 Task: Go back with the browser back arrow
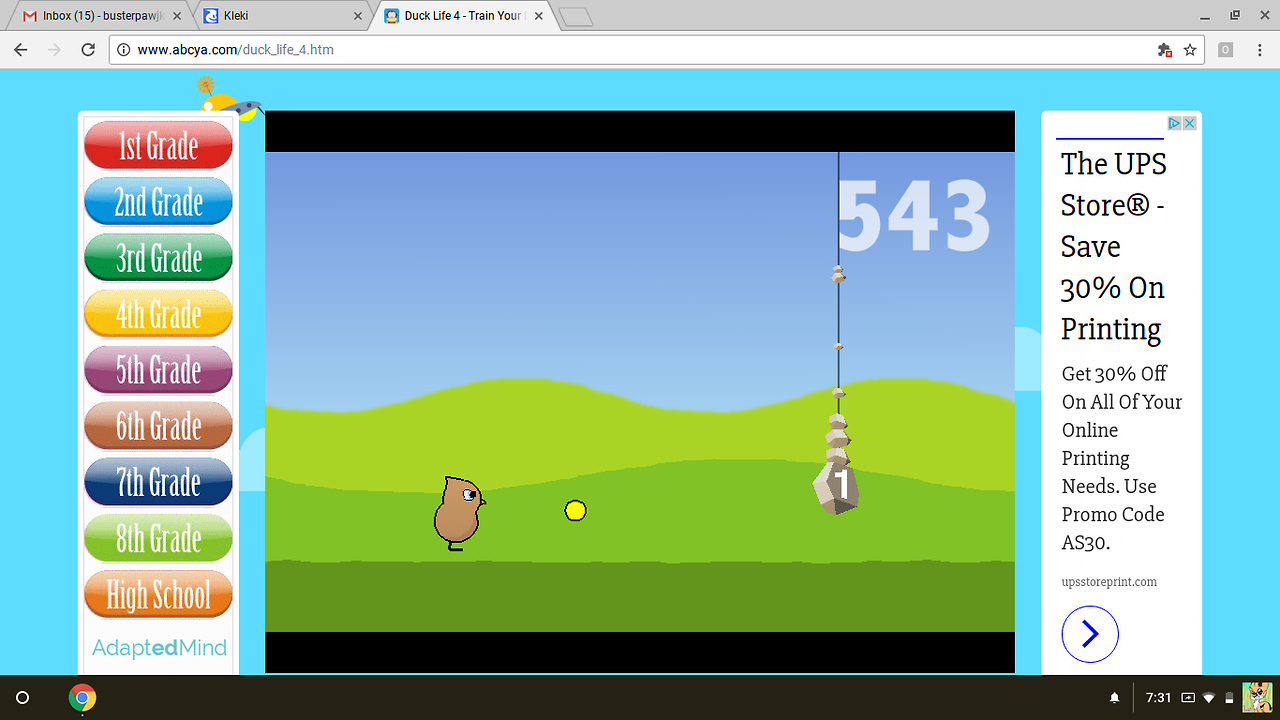click(21, 50)
